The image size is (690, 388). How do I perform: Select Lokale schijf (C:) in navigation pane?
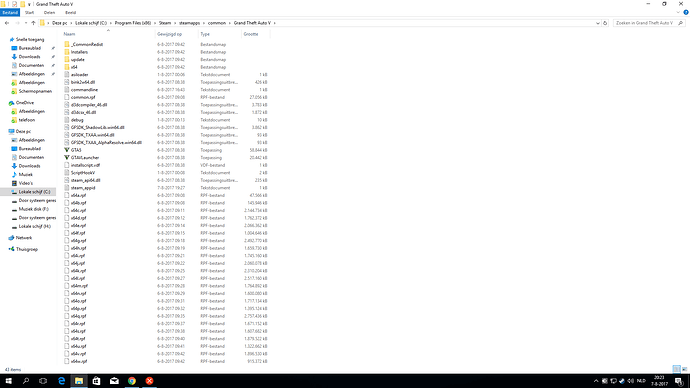(34, 192)
